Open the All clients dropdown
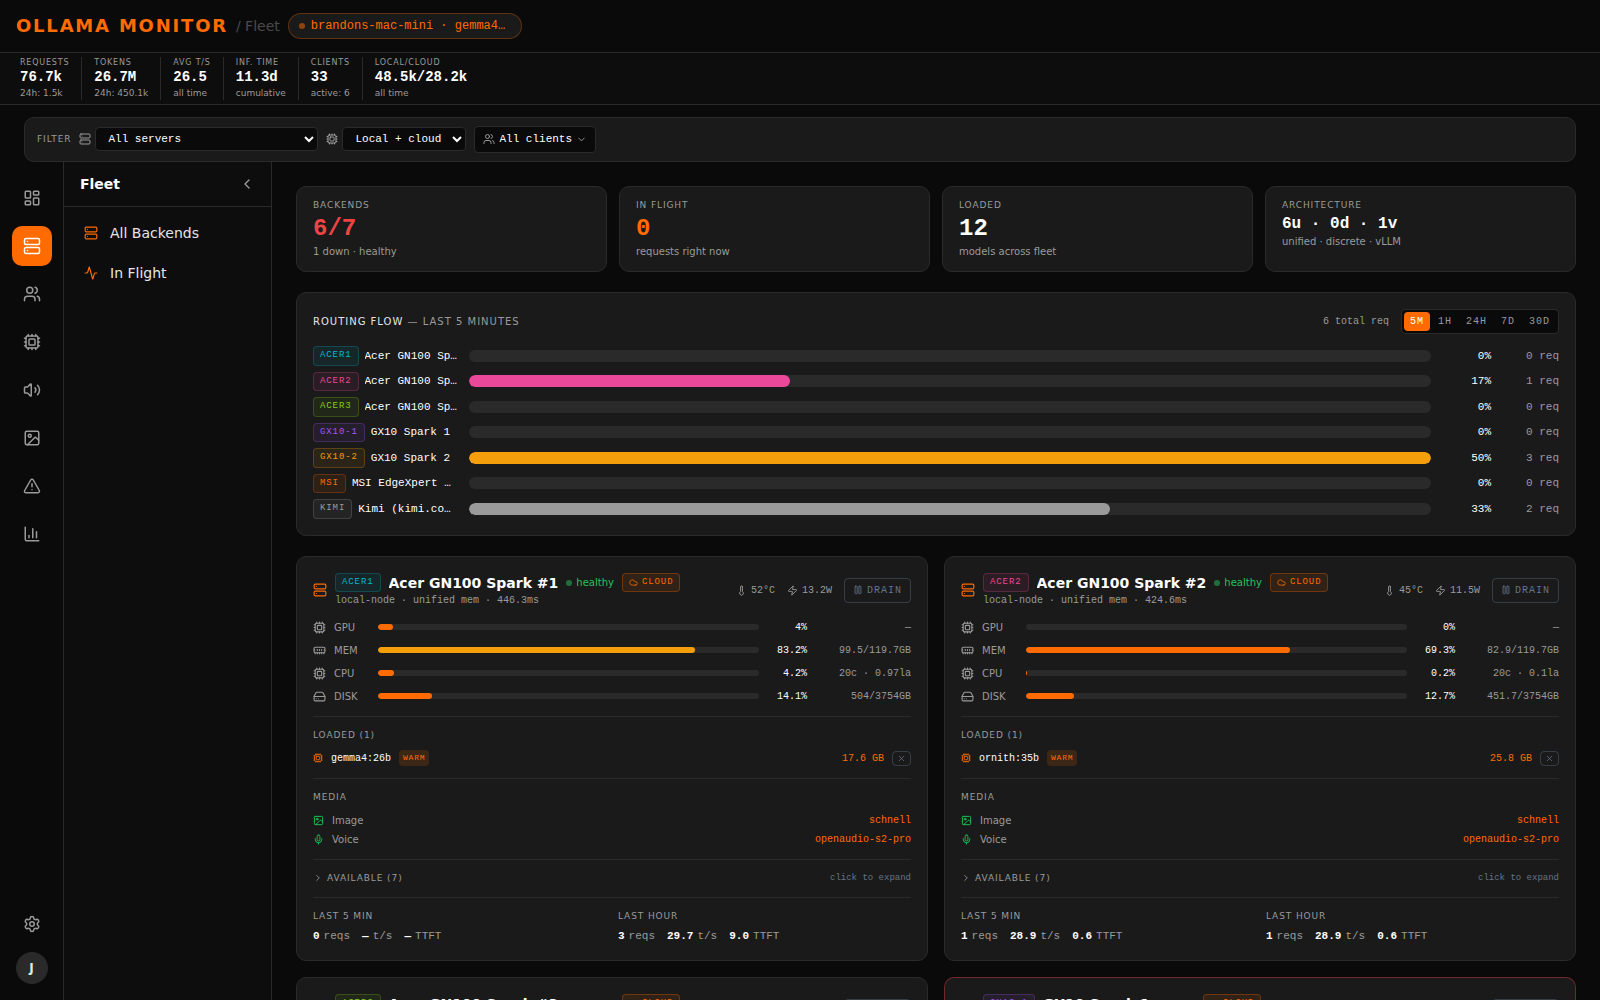Viewport: 1600px width, 1000px height. 535,139
